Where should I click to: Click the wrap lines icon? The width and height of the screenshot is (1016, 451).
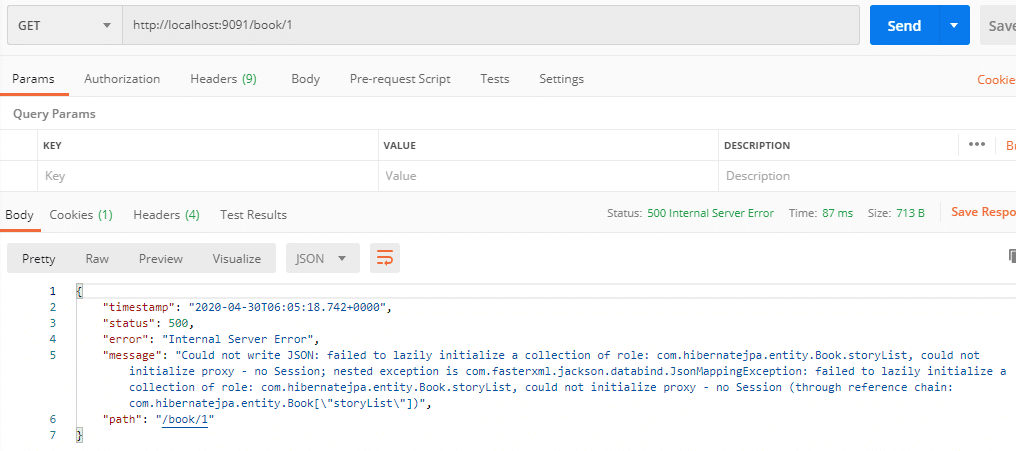click(x=384, y=258)
